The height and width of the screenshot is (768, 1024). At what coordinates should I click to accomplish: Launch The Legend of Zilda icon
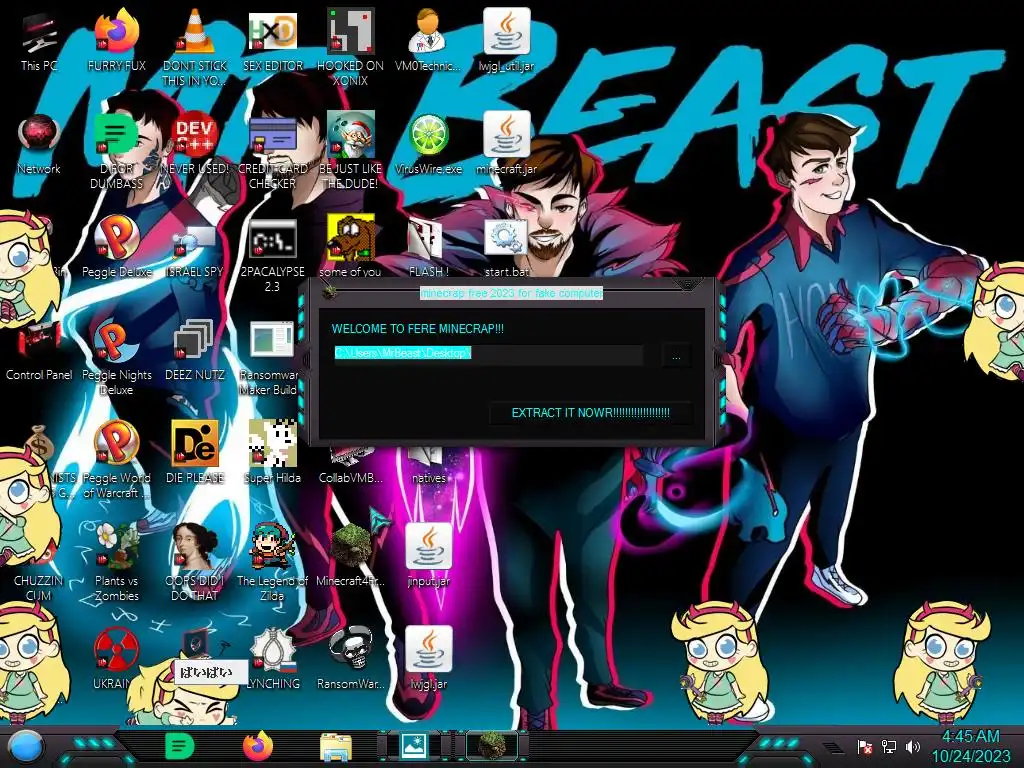point(272,564)
